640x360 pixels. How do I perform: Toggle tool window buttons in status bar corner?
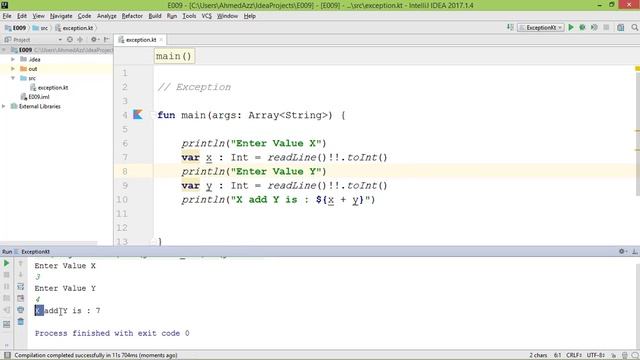(7, 355)
